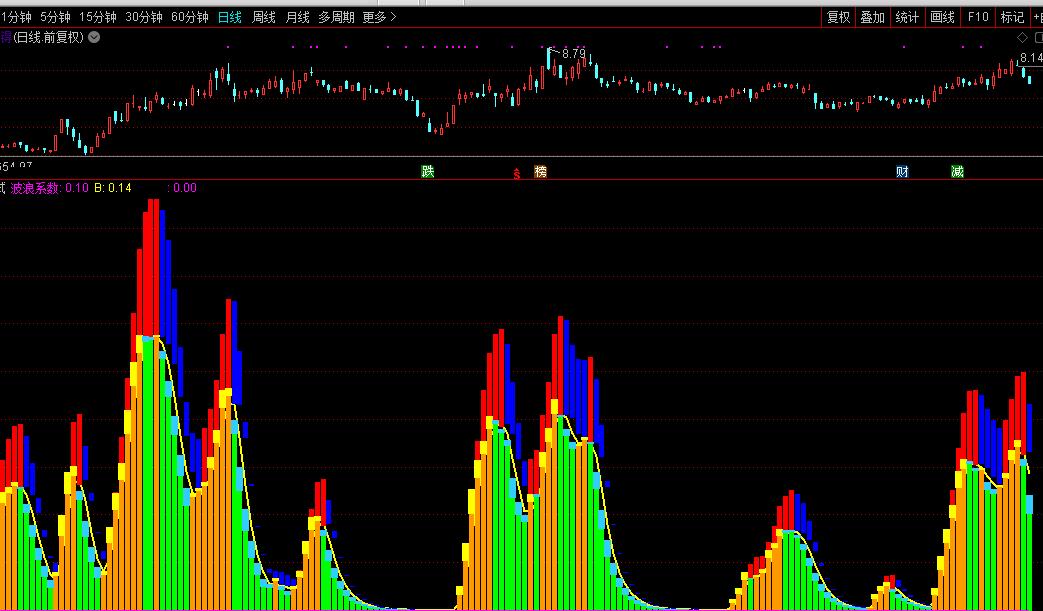Viewport: 1043px width, 611px height.
Task: Click the green 跌 event marker
Action: pos(428,172)
